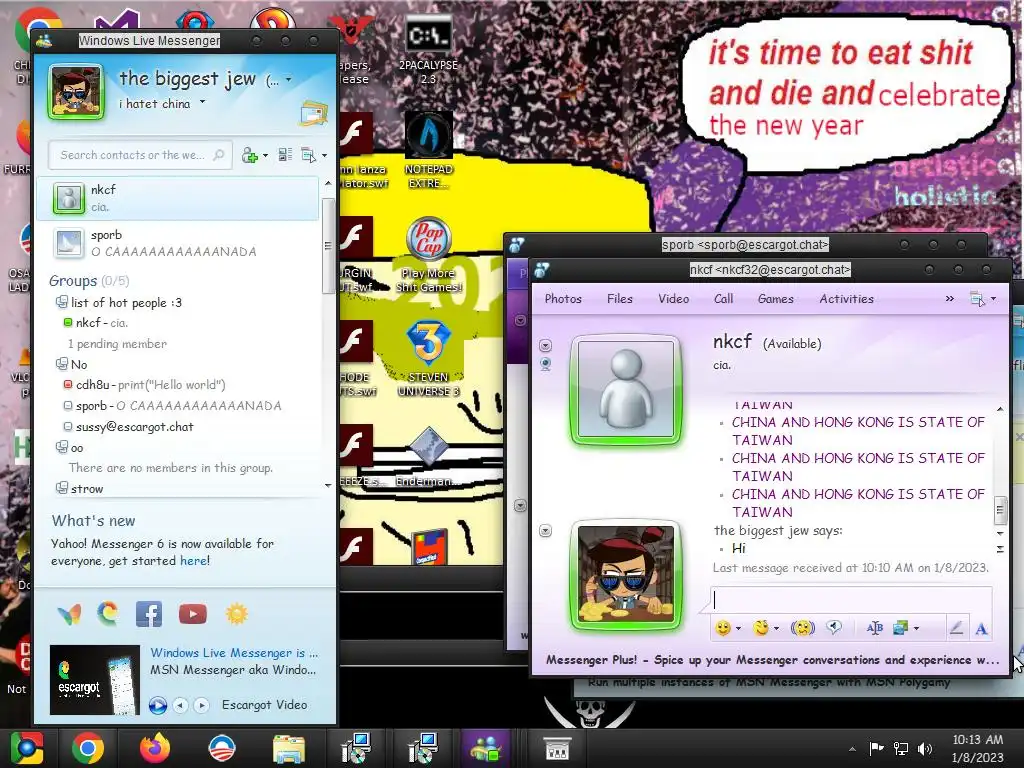Screen dimensions: 1024x768
Task: Collapse my own display picture panel
Action: click(x=545, y=531)
